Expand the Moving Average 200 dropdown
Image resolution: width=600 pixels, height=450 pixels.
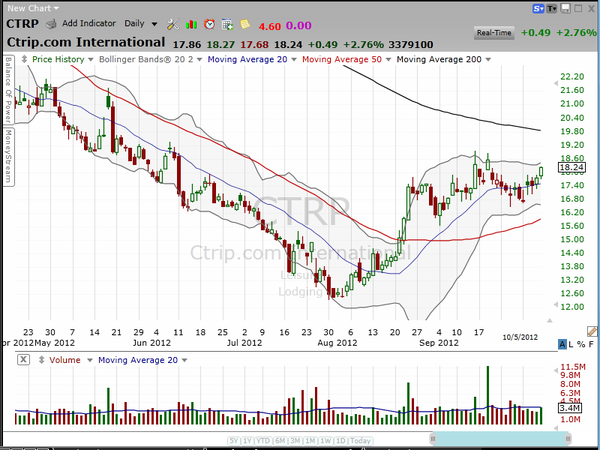[488, 60]
